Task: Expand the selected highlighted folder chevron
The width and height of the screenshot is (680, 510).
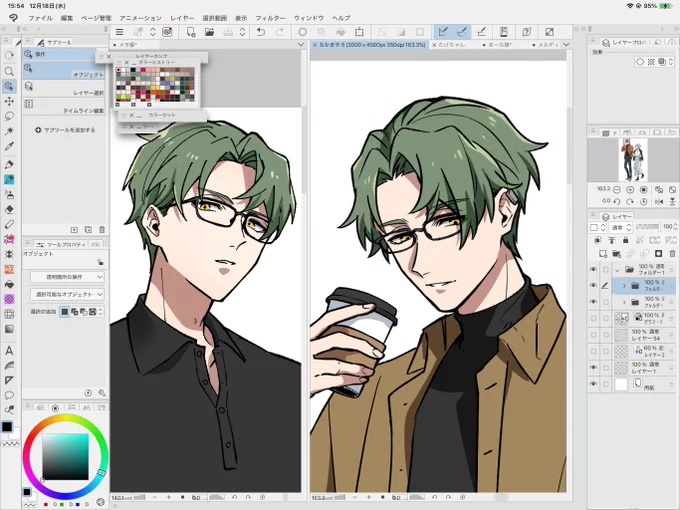Action: click(624, 286)
